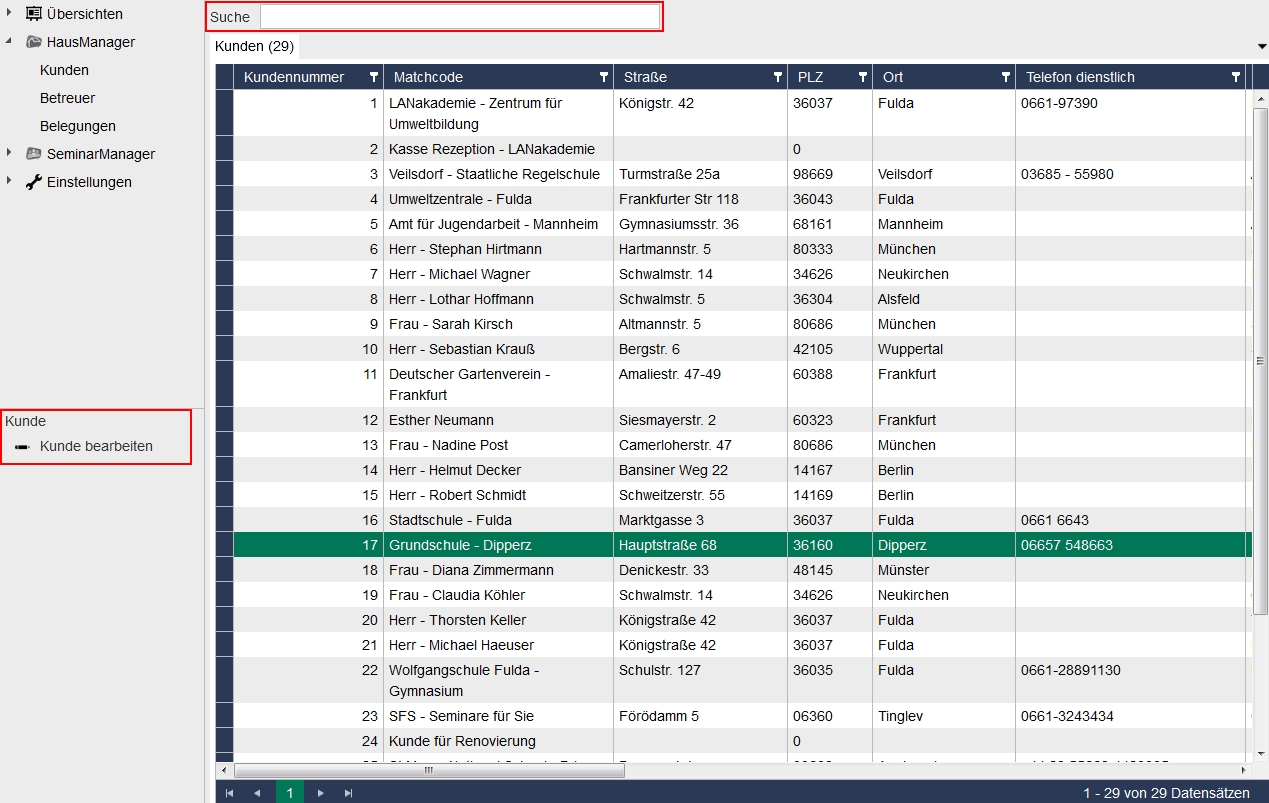The image size is (1269, 803).
Task: Open Belegungen under HausManager
Action: tap(77, 126)
